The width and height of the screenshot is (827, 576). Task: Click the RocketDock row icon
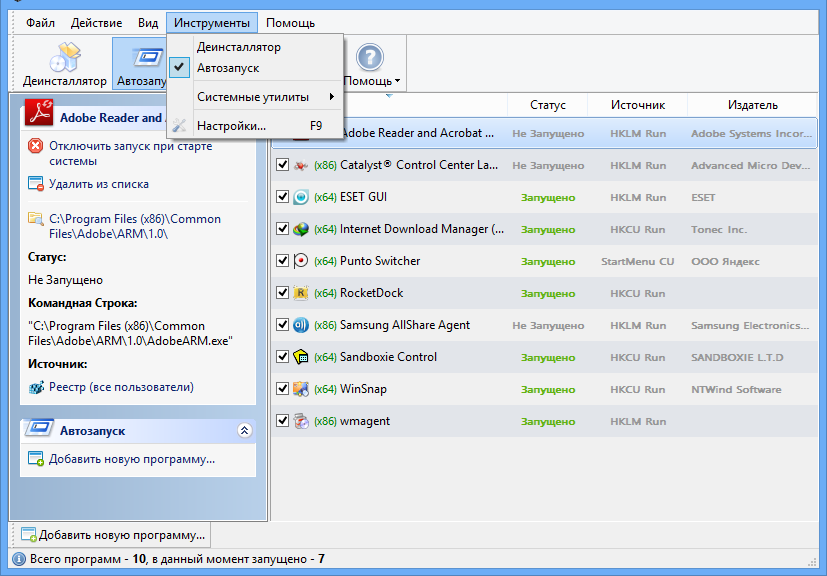point(301,293)
